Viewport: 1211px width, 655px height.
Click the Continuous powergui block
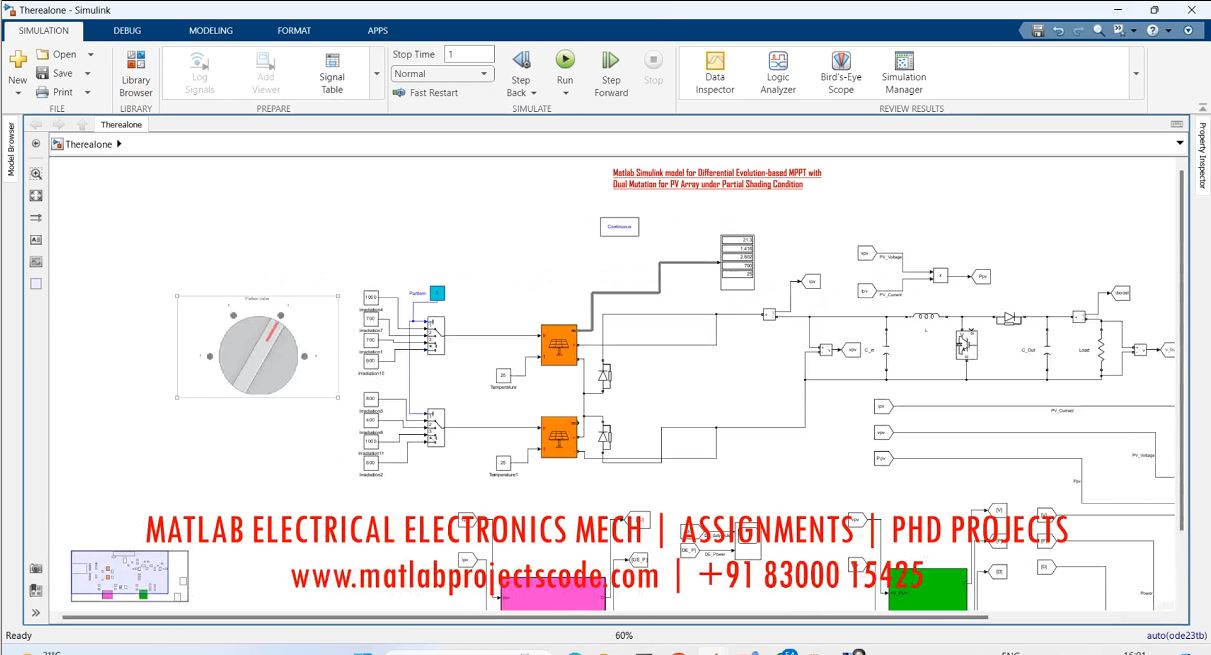click(619, 227)
